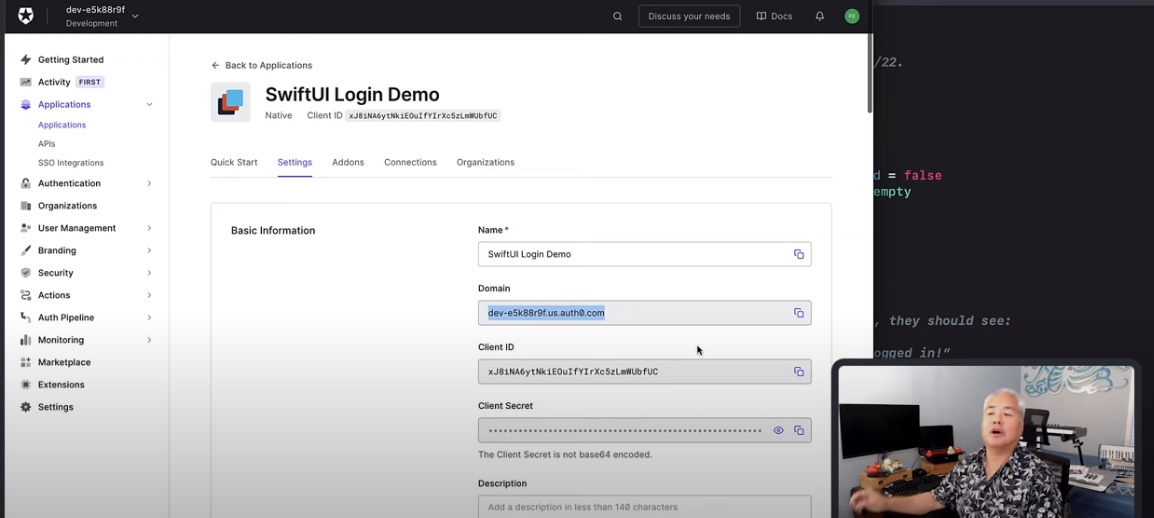Click the Actions flow icon
The height and width of the screenshot is (518, 1154).
click(26, 295)
